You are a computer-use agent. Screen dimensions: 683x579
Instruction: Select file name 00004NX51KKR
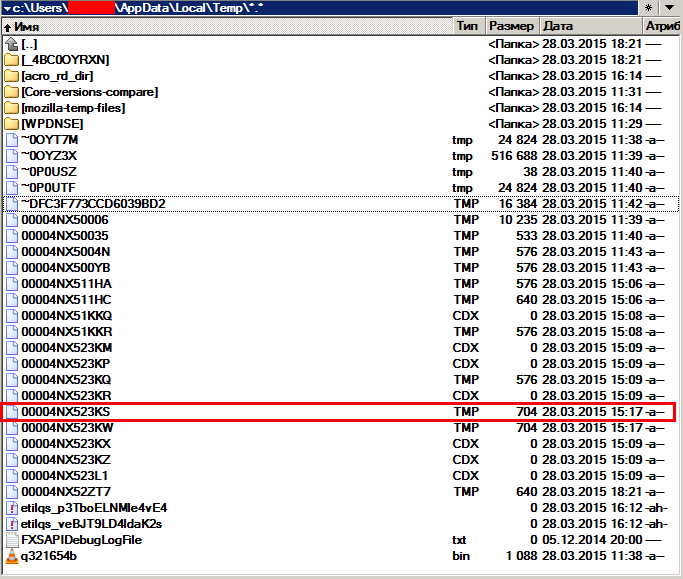tap(67, 332)
